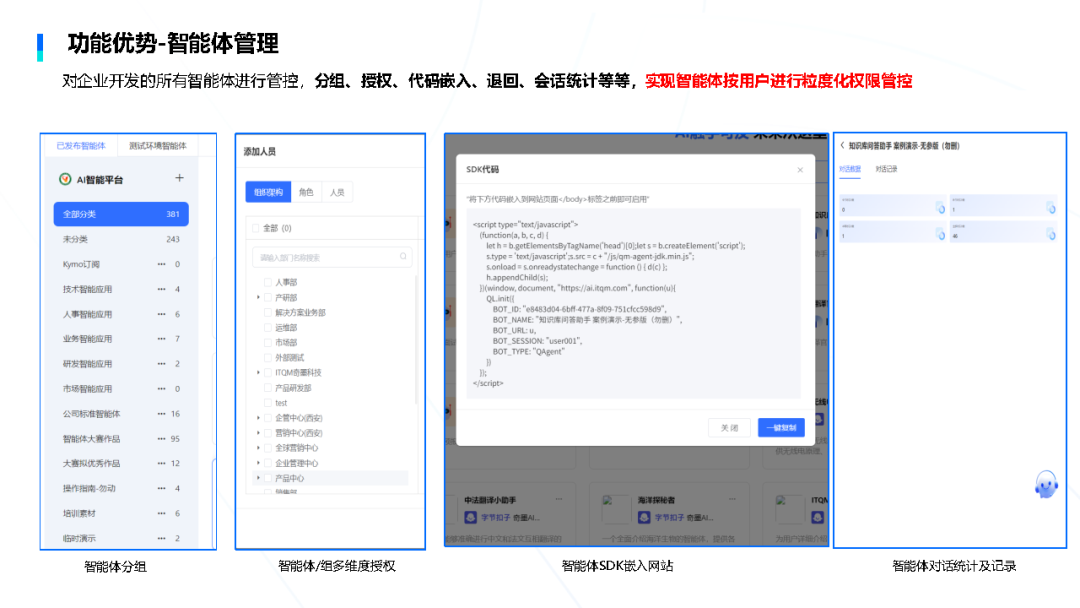Open the more menu for 公司标准智能体
The height and width of the screenshot is (608, 1080).
coord(161,414)
